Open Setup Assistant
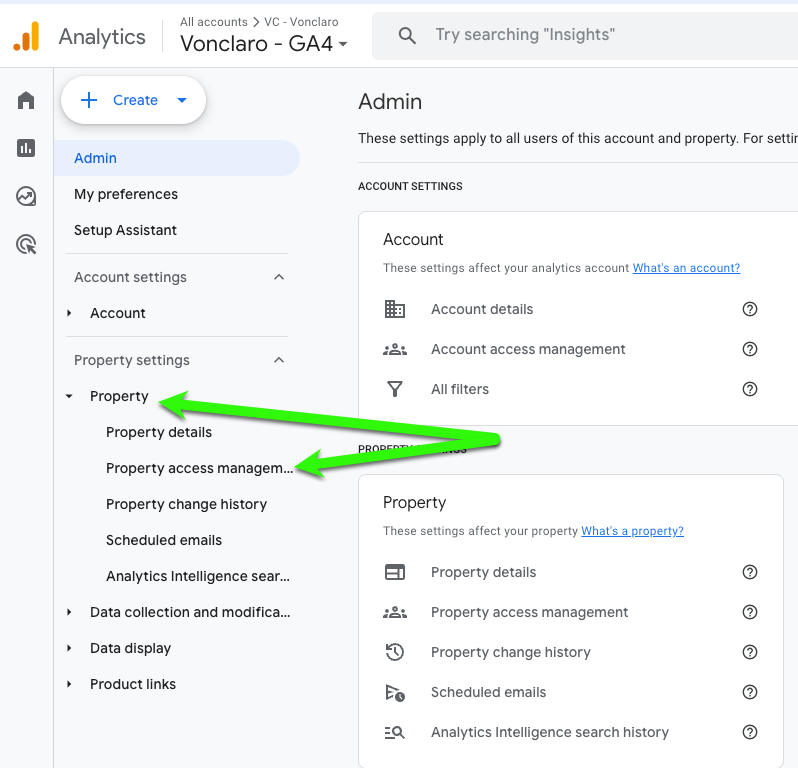Screen dimensions: 798x768 125,231
